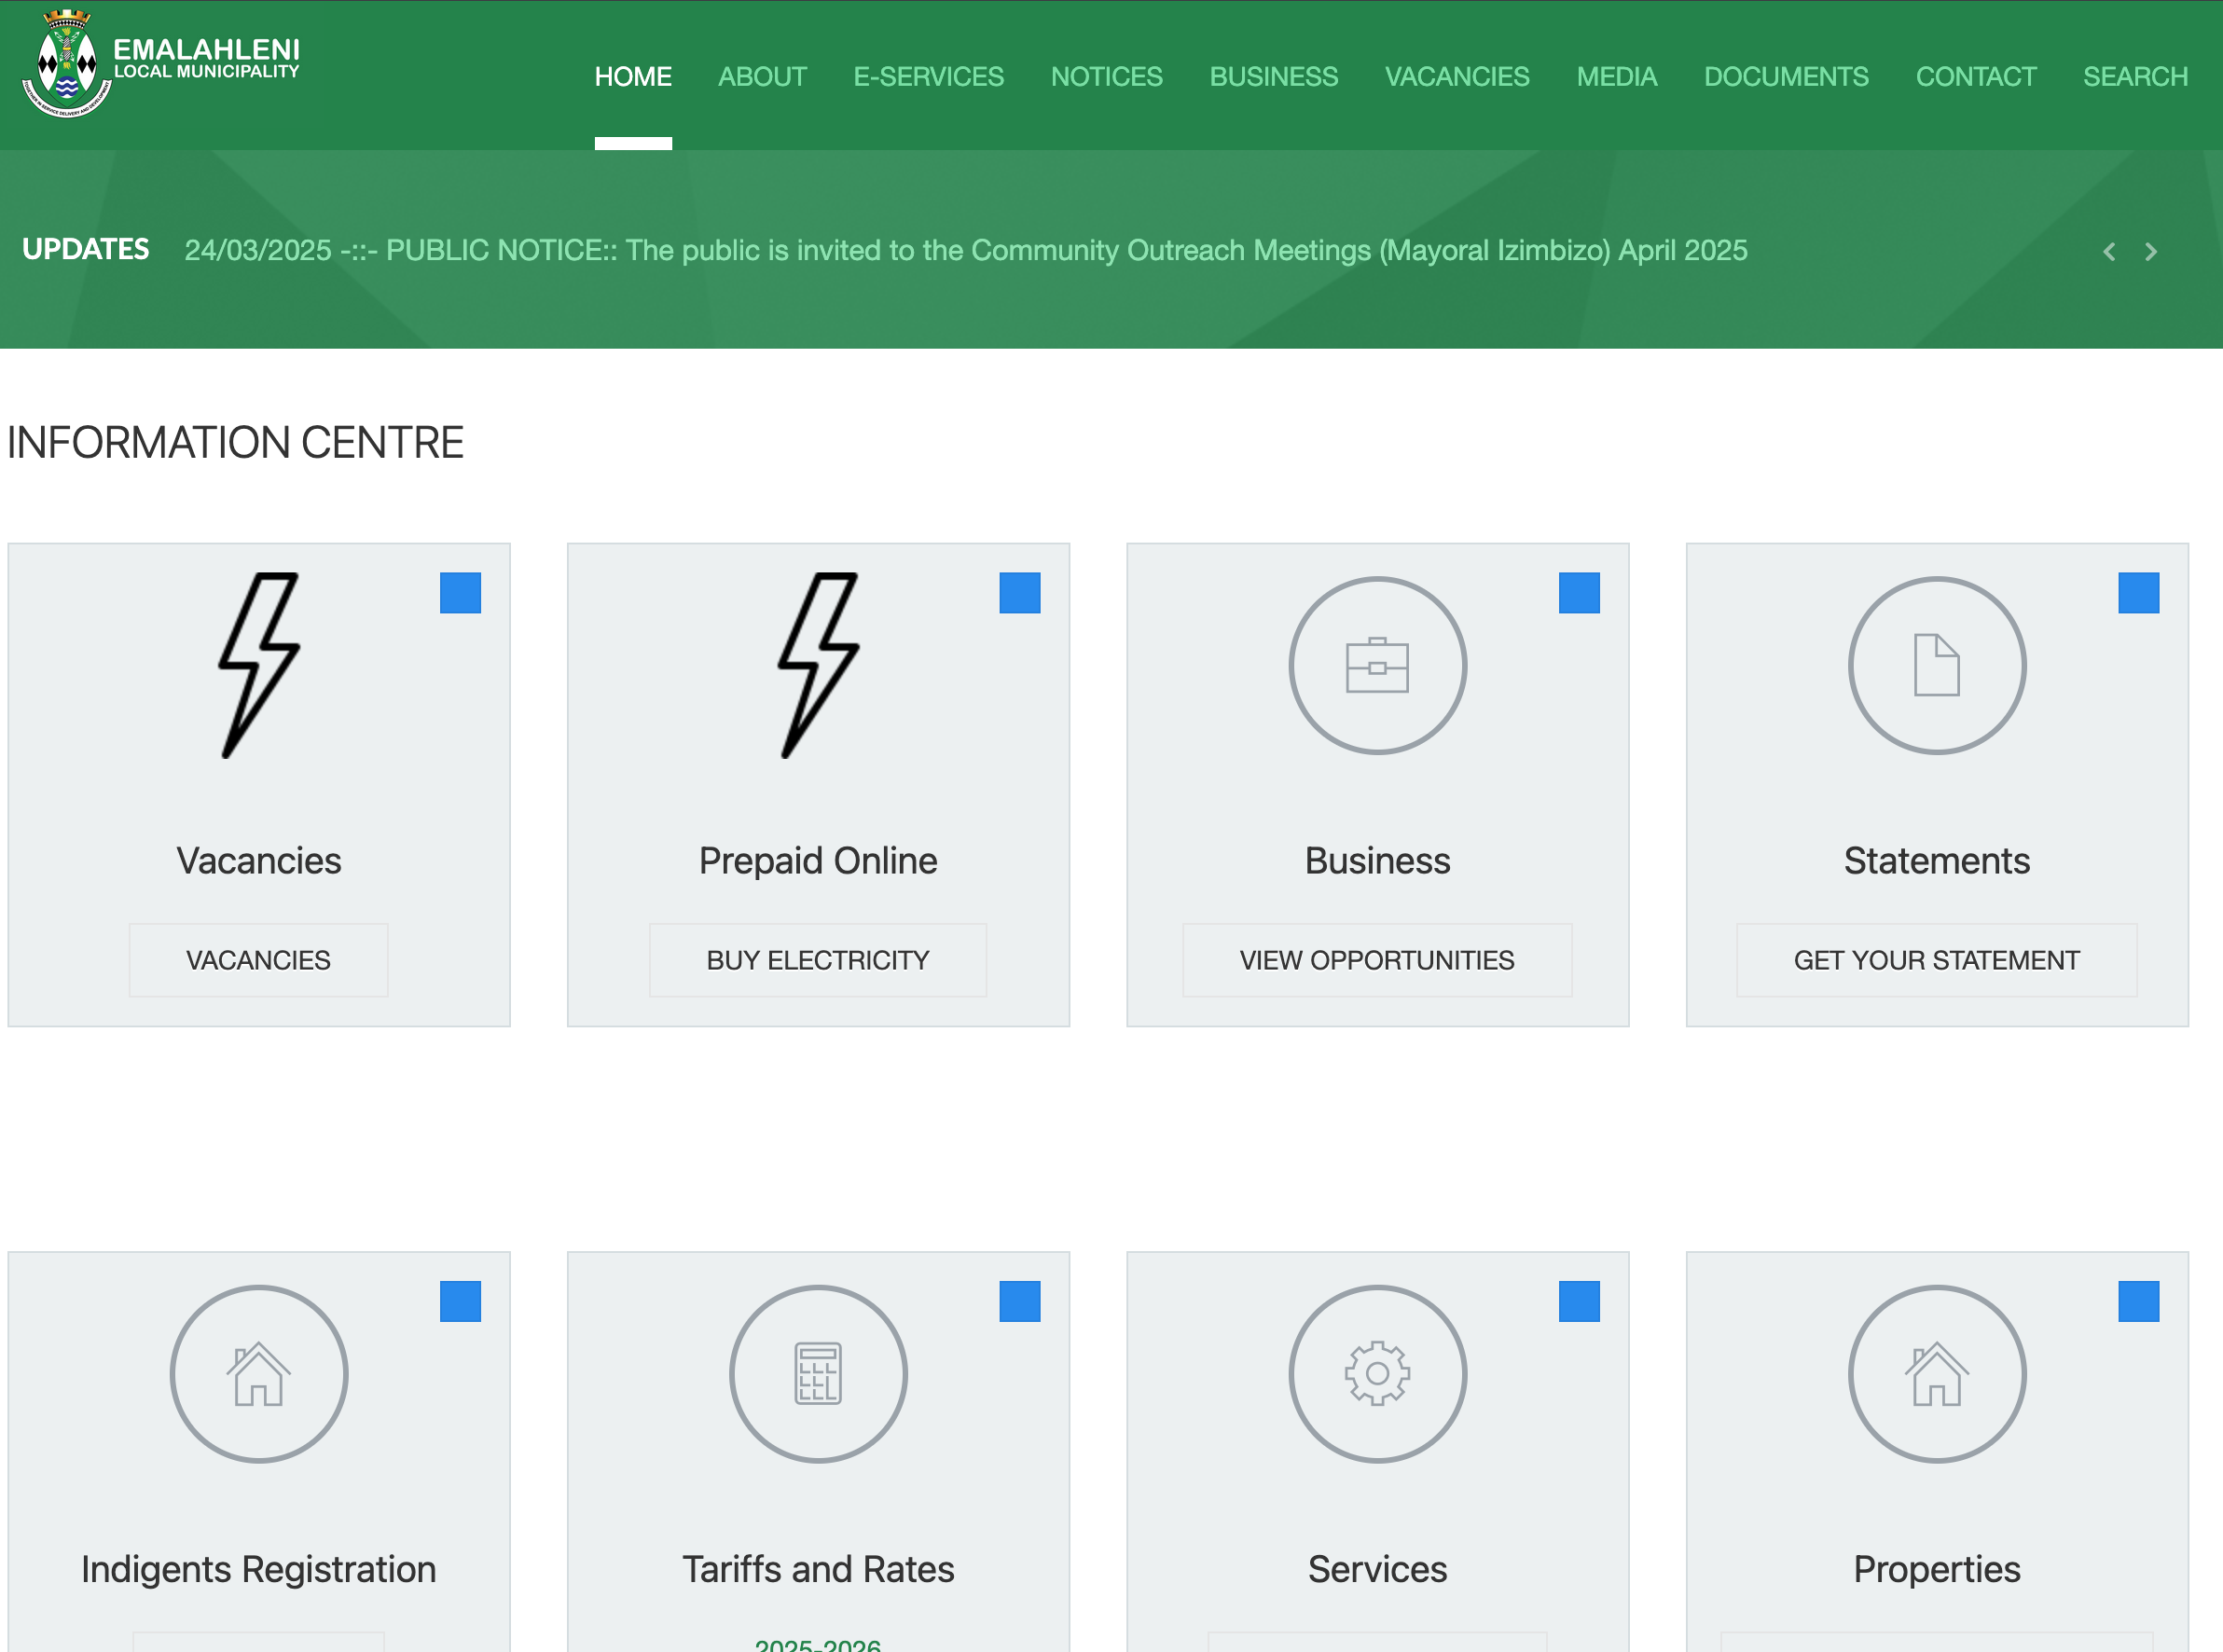
Task: Open the E-SERVICES menu
Action: [x=928, y=77]
